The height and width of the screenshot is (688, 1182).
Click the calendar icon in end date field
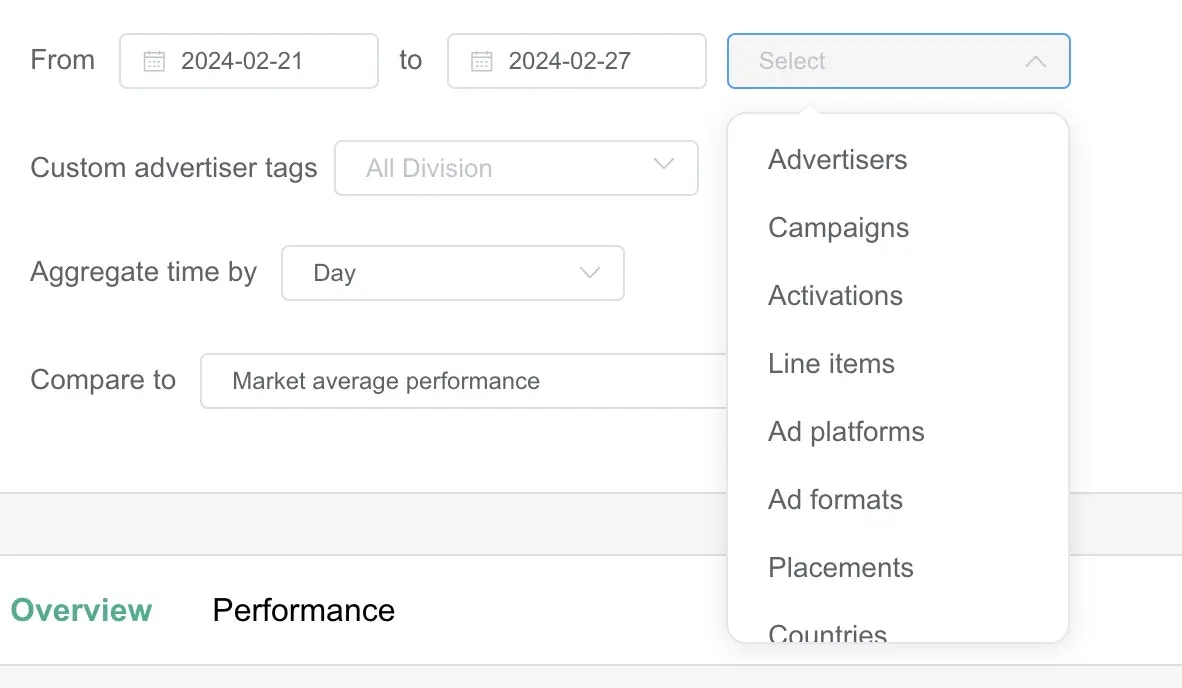point(482,61)
